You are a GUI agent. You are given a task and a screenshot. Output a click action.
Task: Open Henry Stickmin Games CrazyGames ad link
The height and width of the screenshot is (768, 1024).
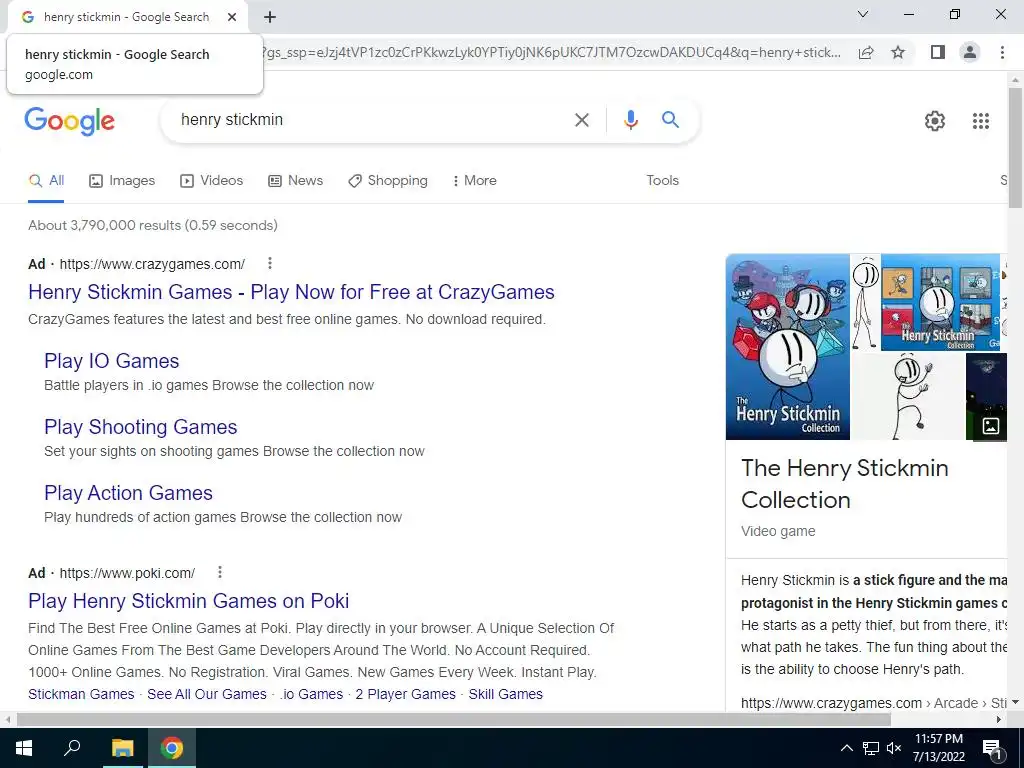point(291,292)
